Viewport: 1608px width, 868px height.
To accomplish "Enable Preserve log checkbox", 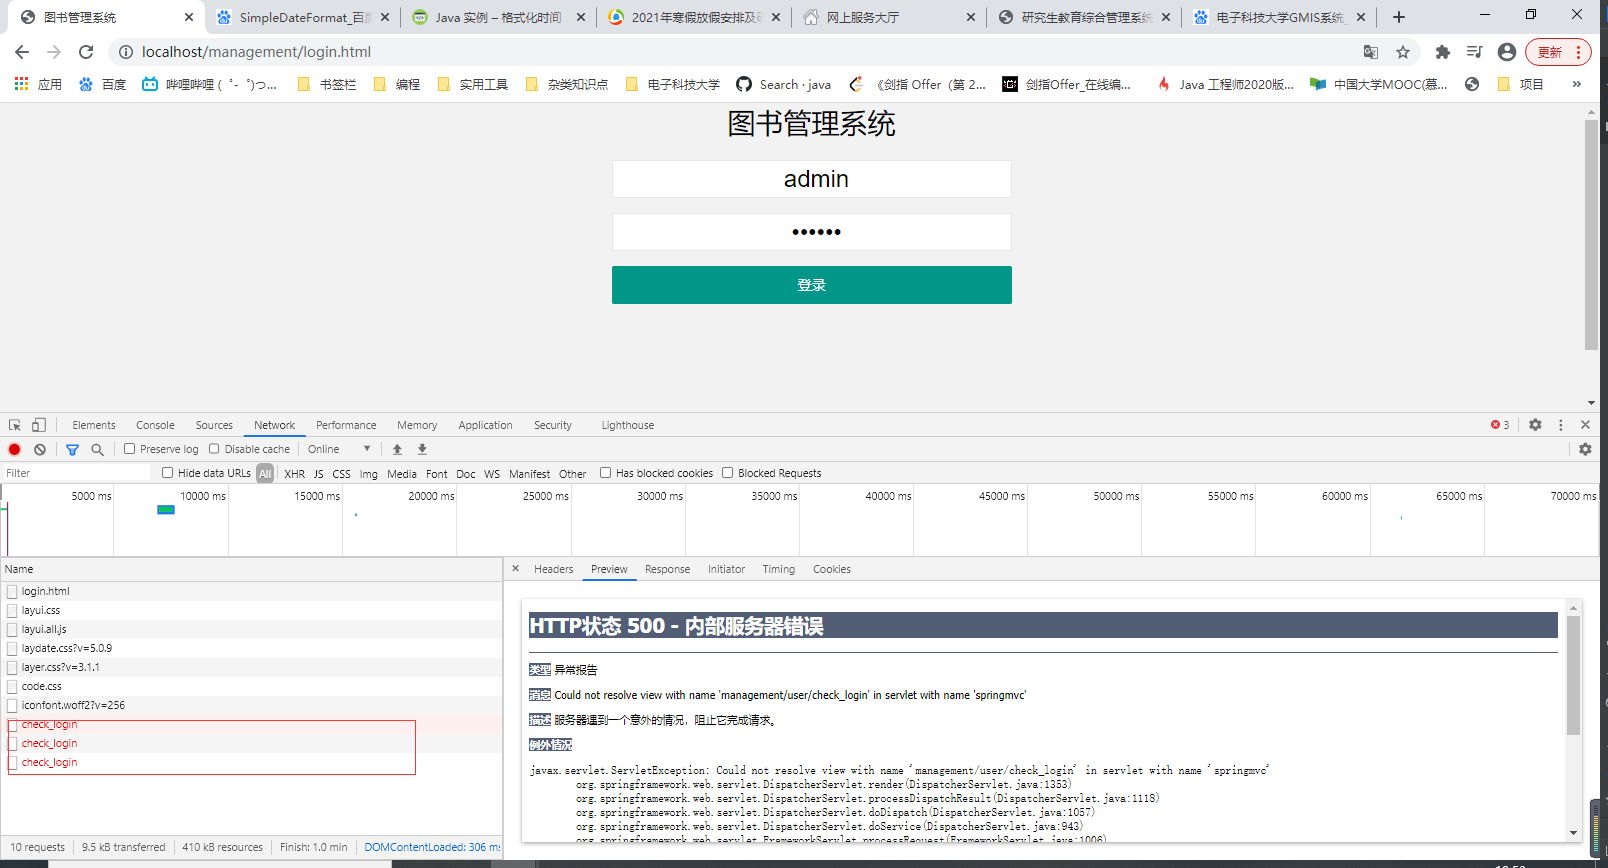I will click(129, 449).
